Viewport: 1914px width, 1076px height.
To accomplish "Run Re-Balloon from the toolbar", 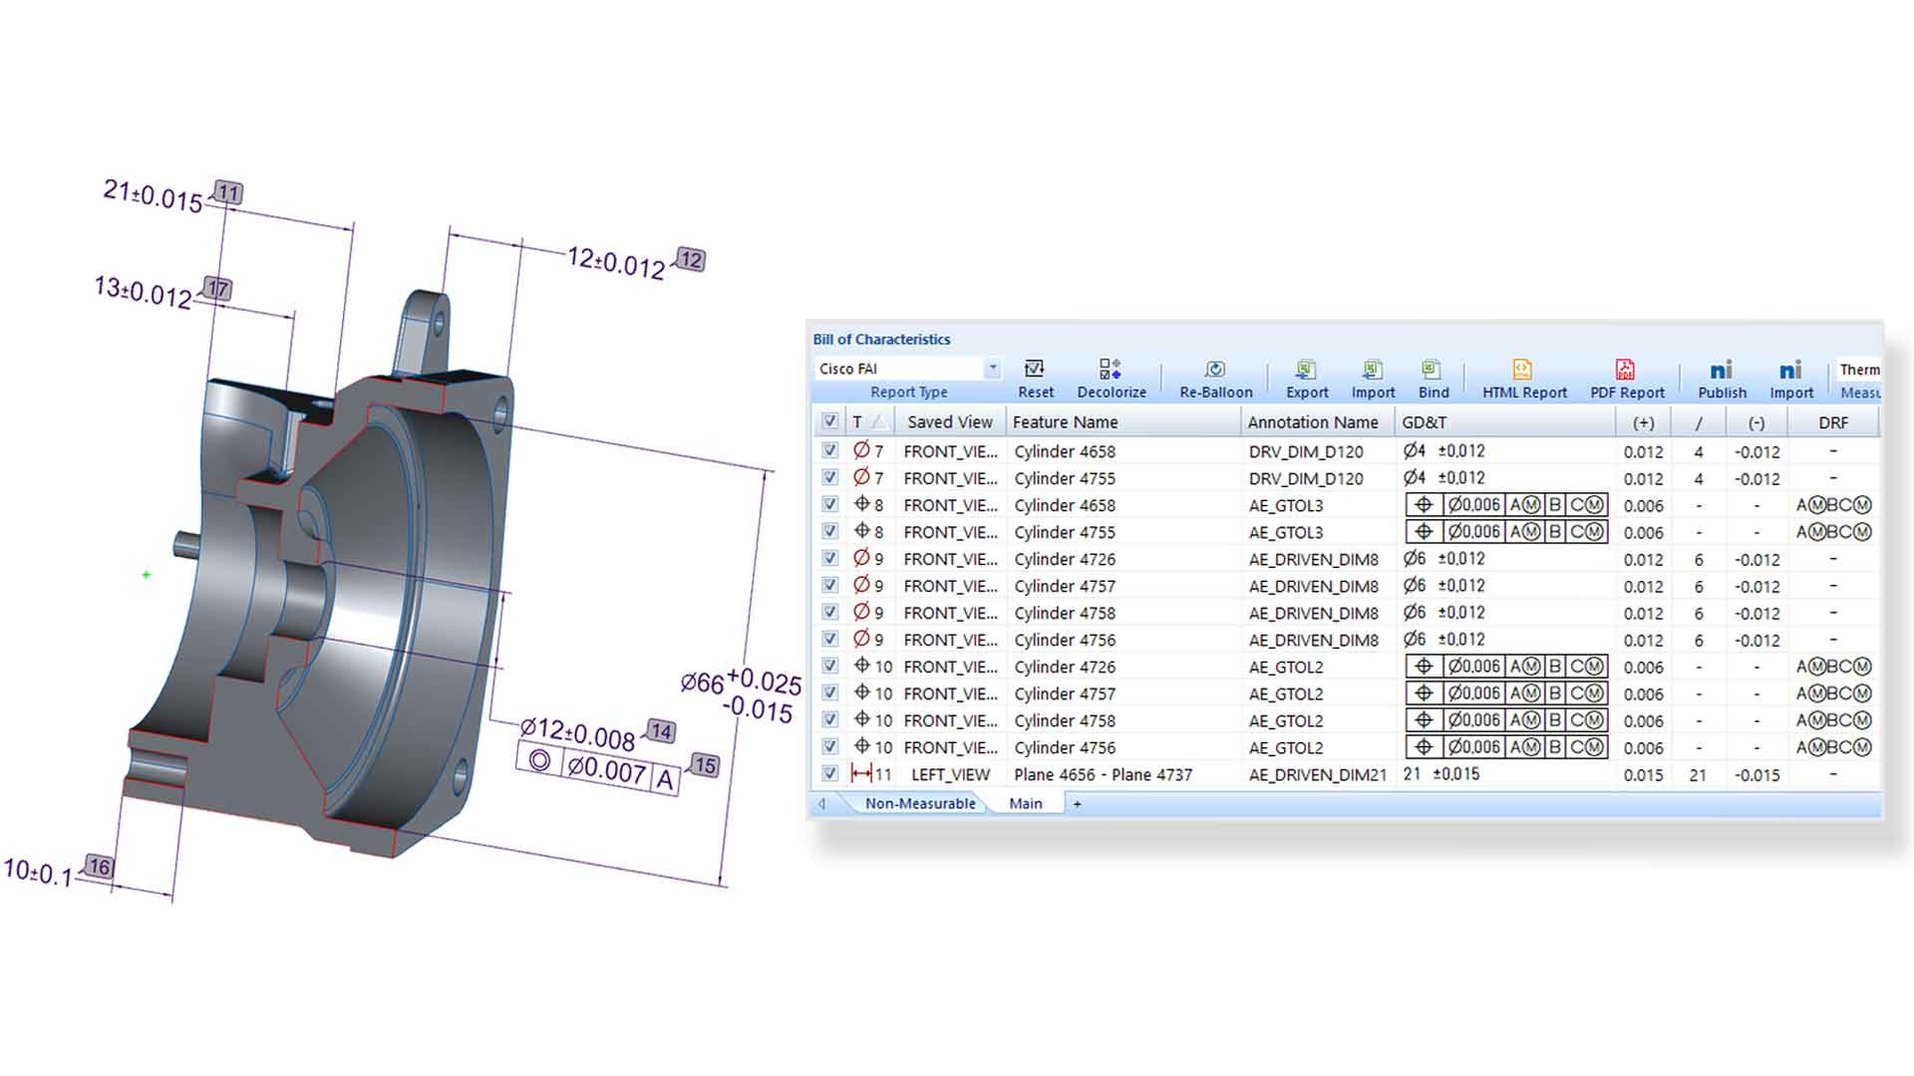I will pos(1215,370).
